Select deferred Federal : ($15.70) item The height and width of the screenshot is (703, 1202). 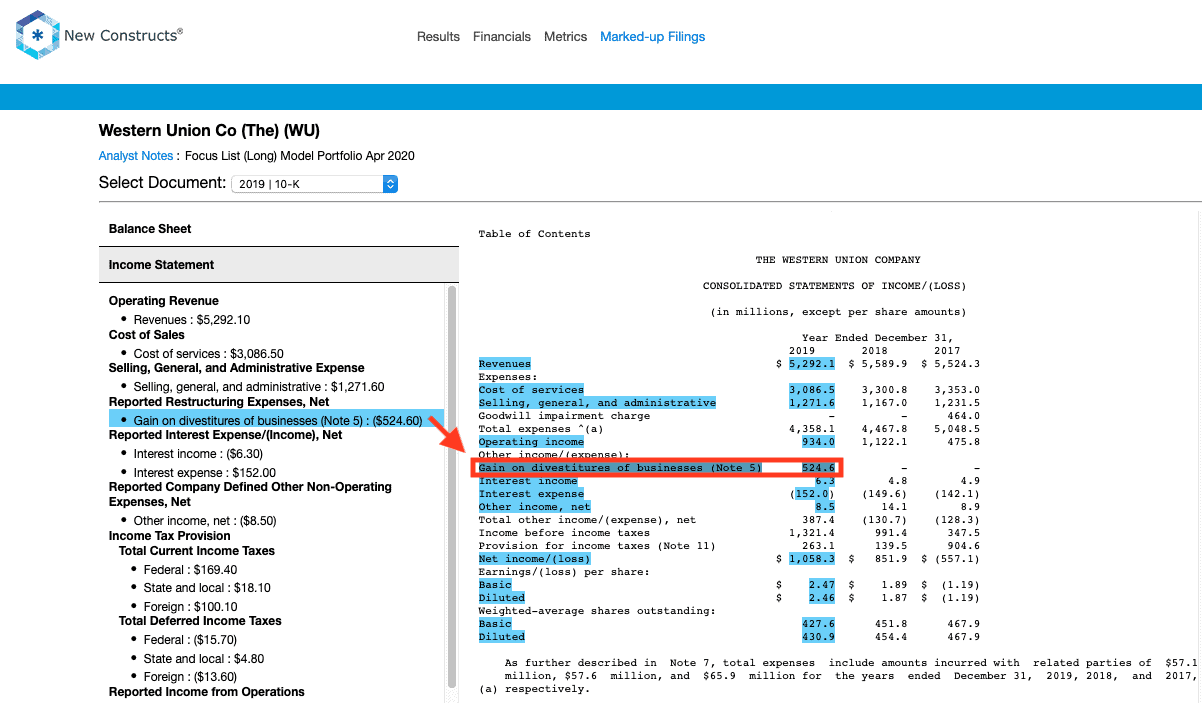pos(190,640)
